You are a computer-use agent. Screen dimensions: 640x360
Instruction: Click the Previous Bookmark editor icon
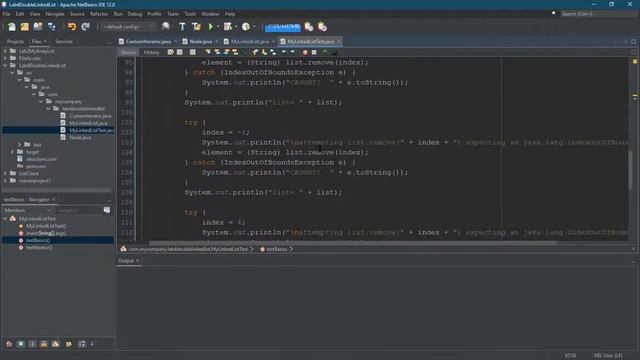pyautogui.click(x=256, y=52)
